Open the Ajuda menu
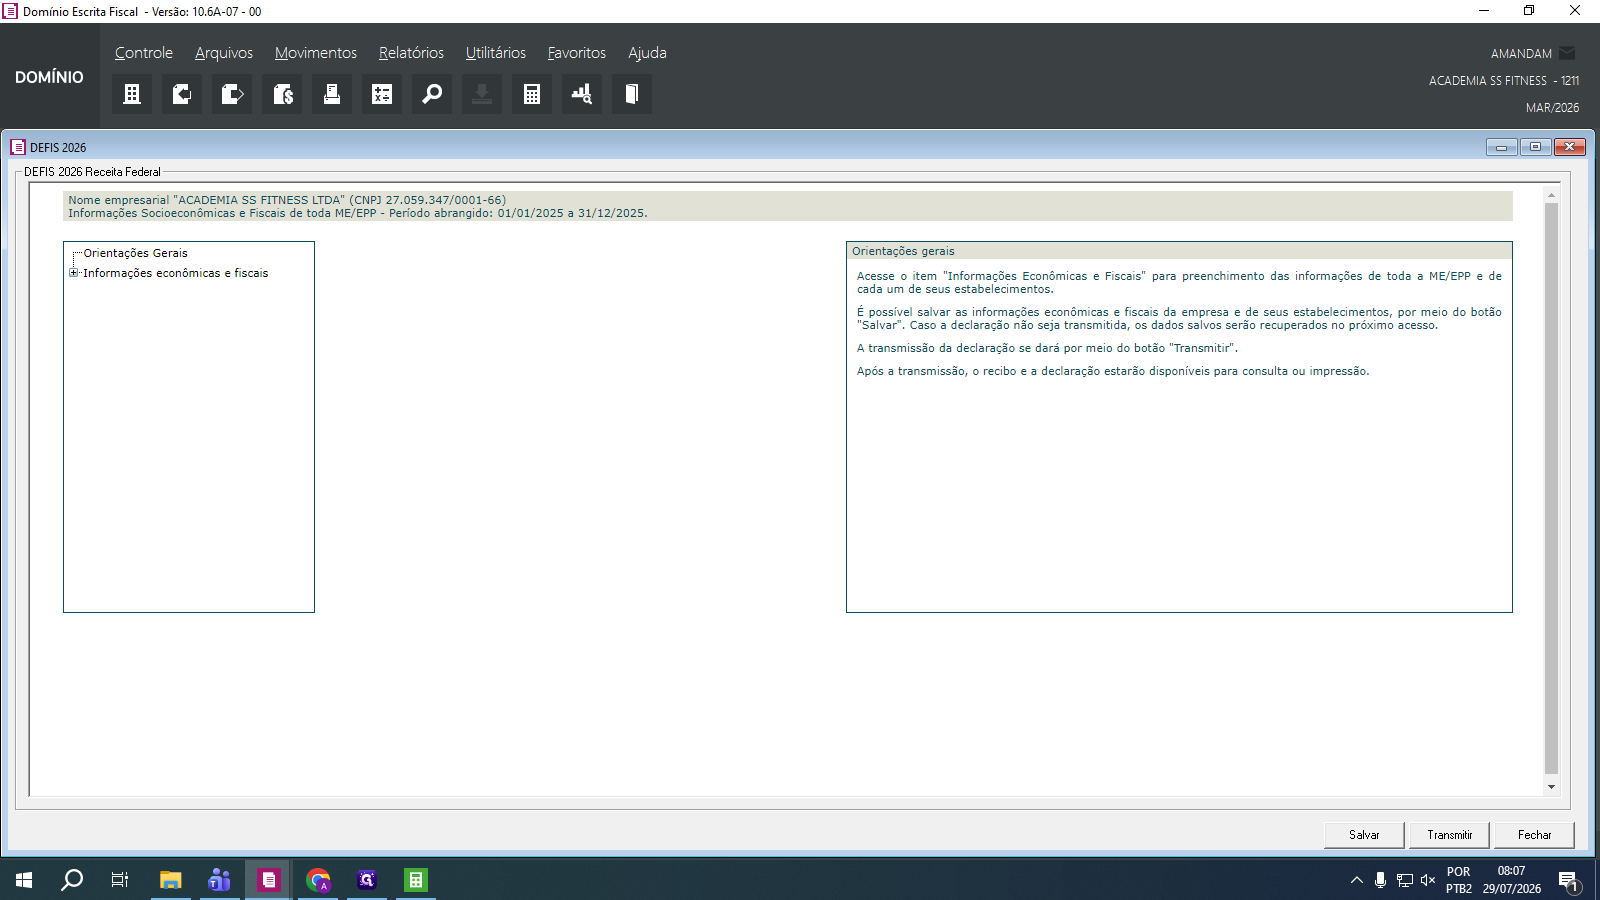This screenshot has height=900, width=1600. coord(647,53)
